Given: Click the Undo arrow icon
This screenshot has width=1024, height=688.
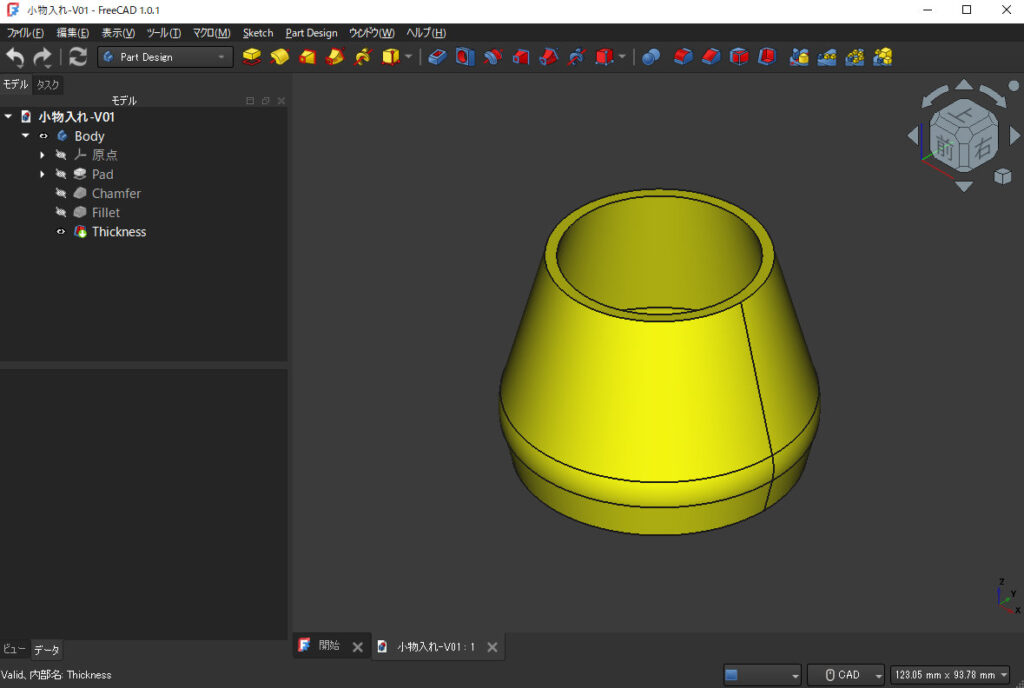Looking at the screenshot, I should coord(16,57).
